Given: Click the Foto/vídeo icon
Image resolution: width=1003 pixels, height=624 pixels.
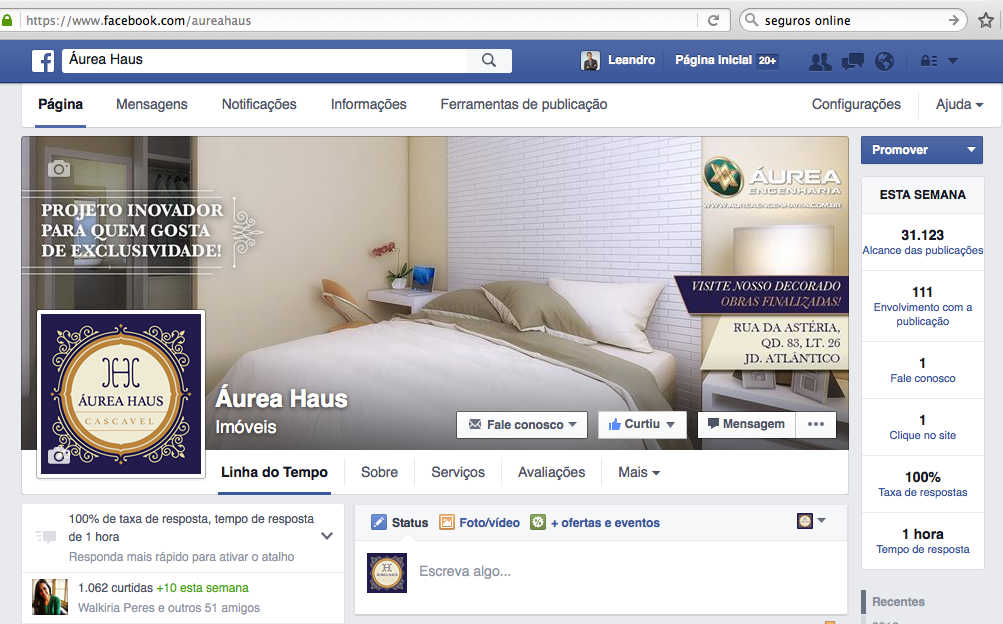Looking at the screenshot, I should pyautogui.click(x=446, y=522).
